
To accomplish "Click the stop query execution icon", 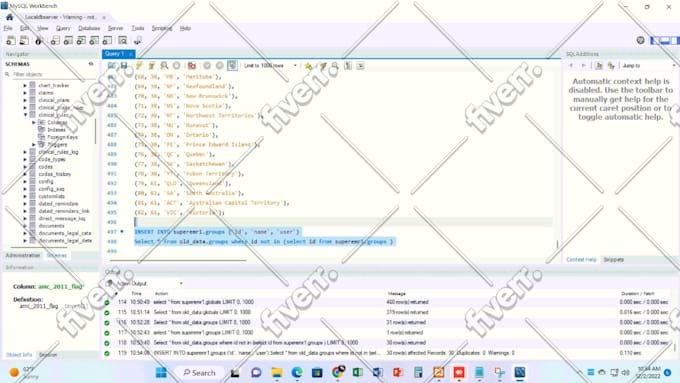I will (177, 65).
